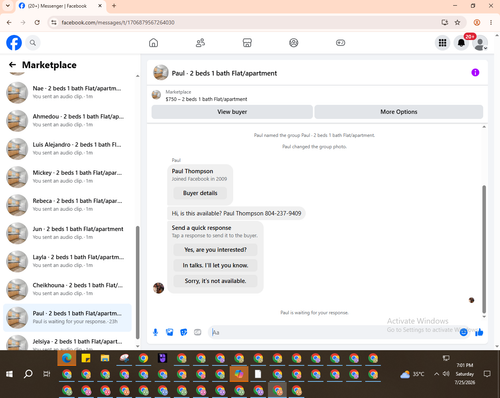Click the More Options button

click(399, 112)
